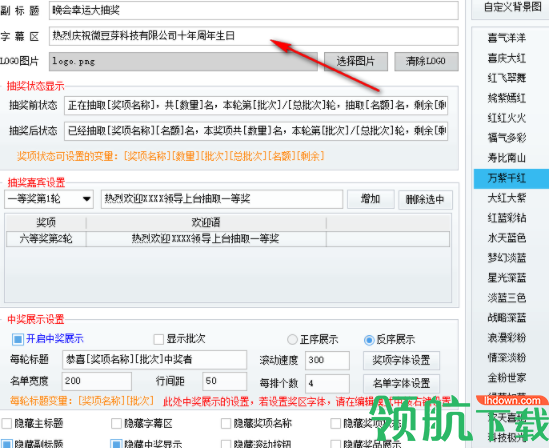The image size is (549, 448).
Task: Edit the 抽奖后状态 text field
Action: tap(256, 131)
